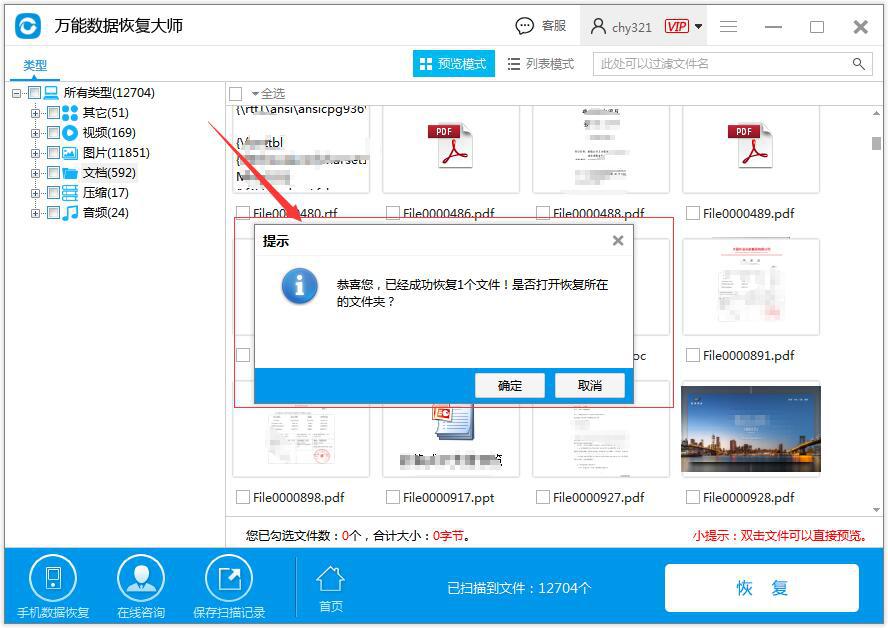
Task: Click the 手机数据恢复 phone recovery icon
Action: coord(52,578)
